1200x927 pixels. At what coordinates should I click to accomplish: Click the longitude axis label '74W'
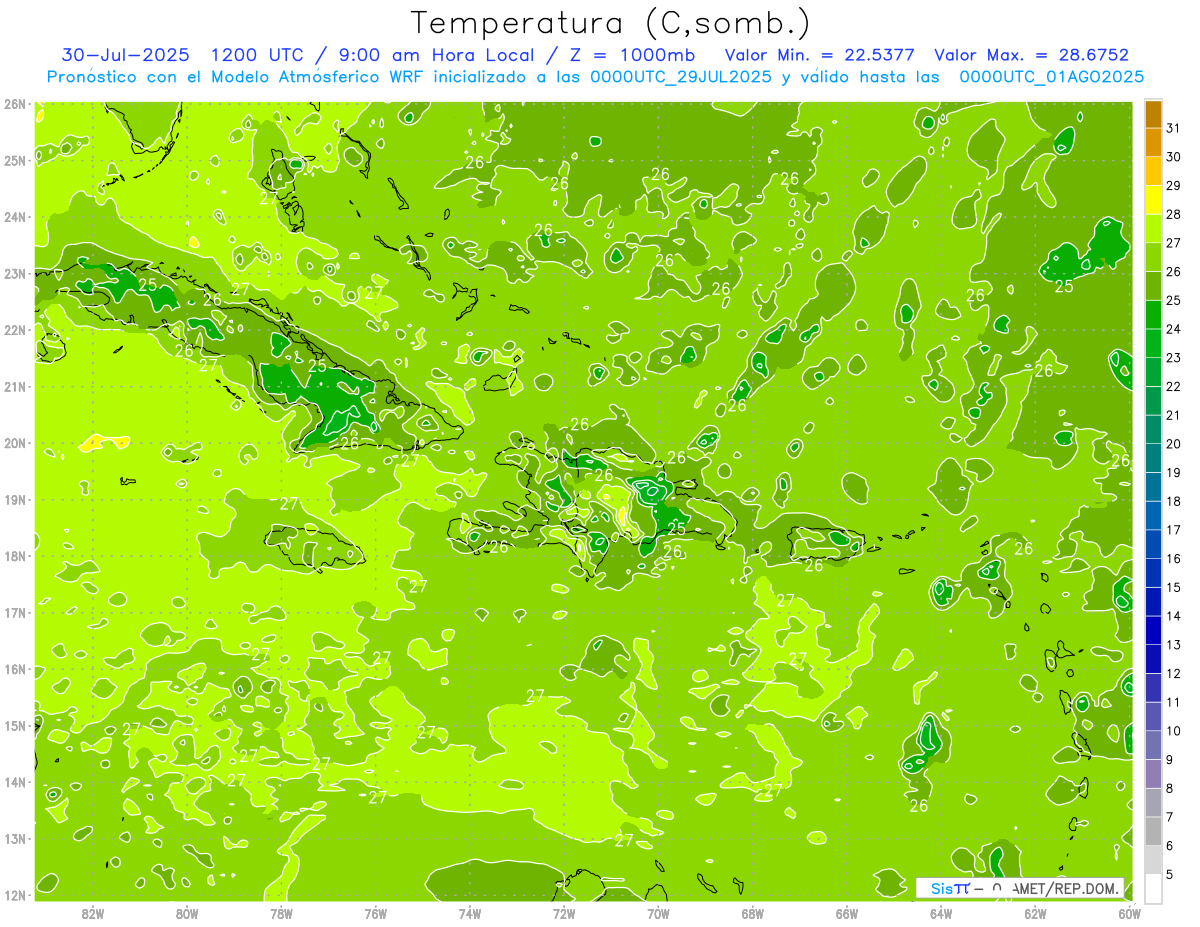470,913
